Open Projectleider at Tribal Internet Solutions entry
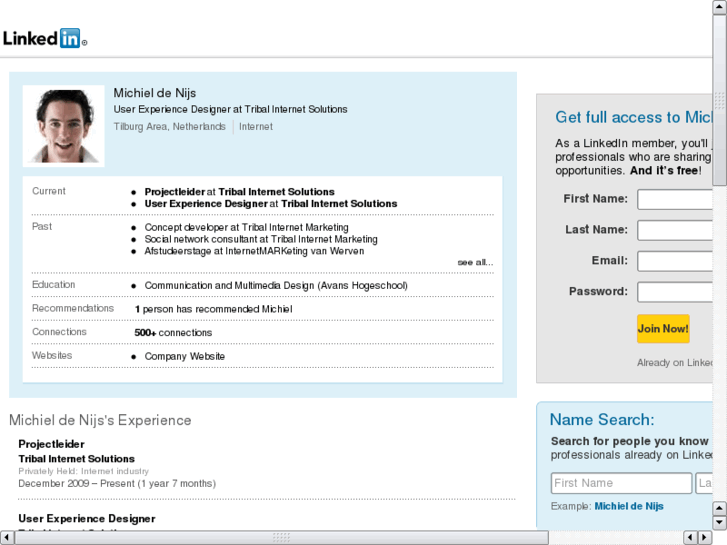Viewport: 727px width, 545px height. tap(239, 192)
